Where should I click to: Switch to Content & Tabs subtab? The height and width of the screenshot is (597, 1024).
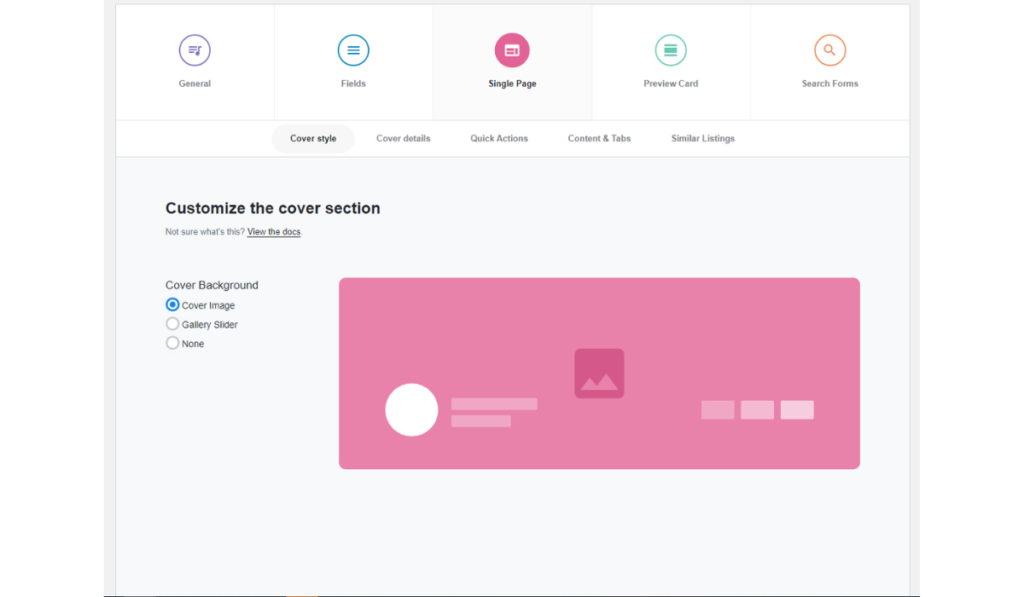(x=599, y=138)
